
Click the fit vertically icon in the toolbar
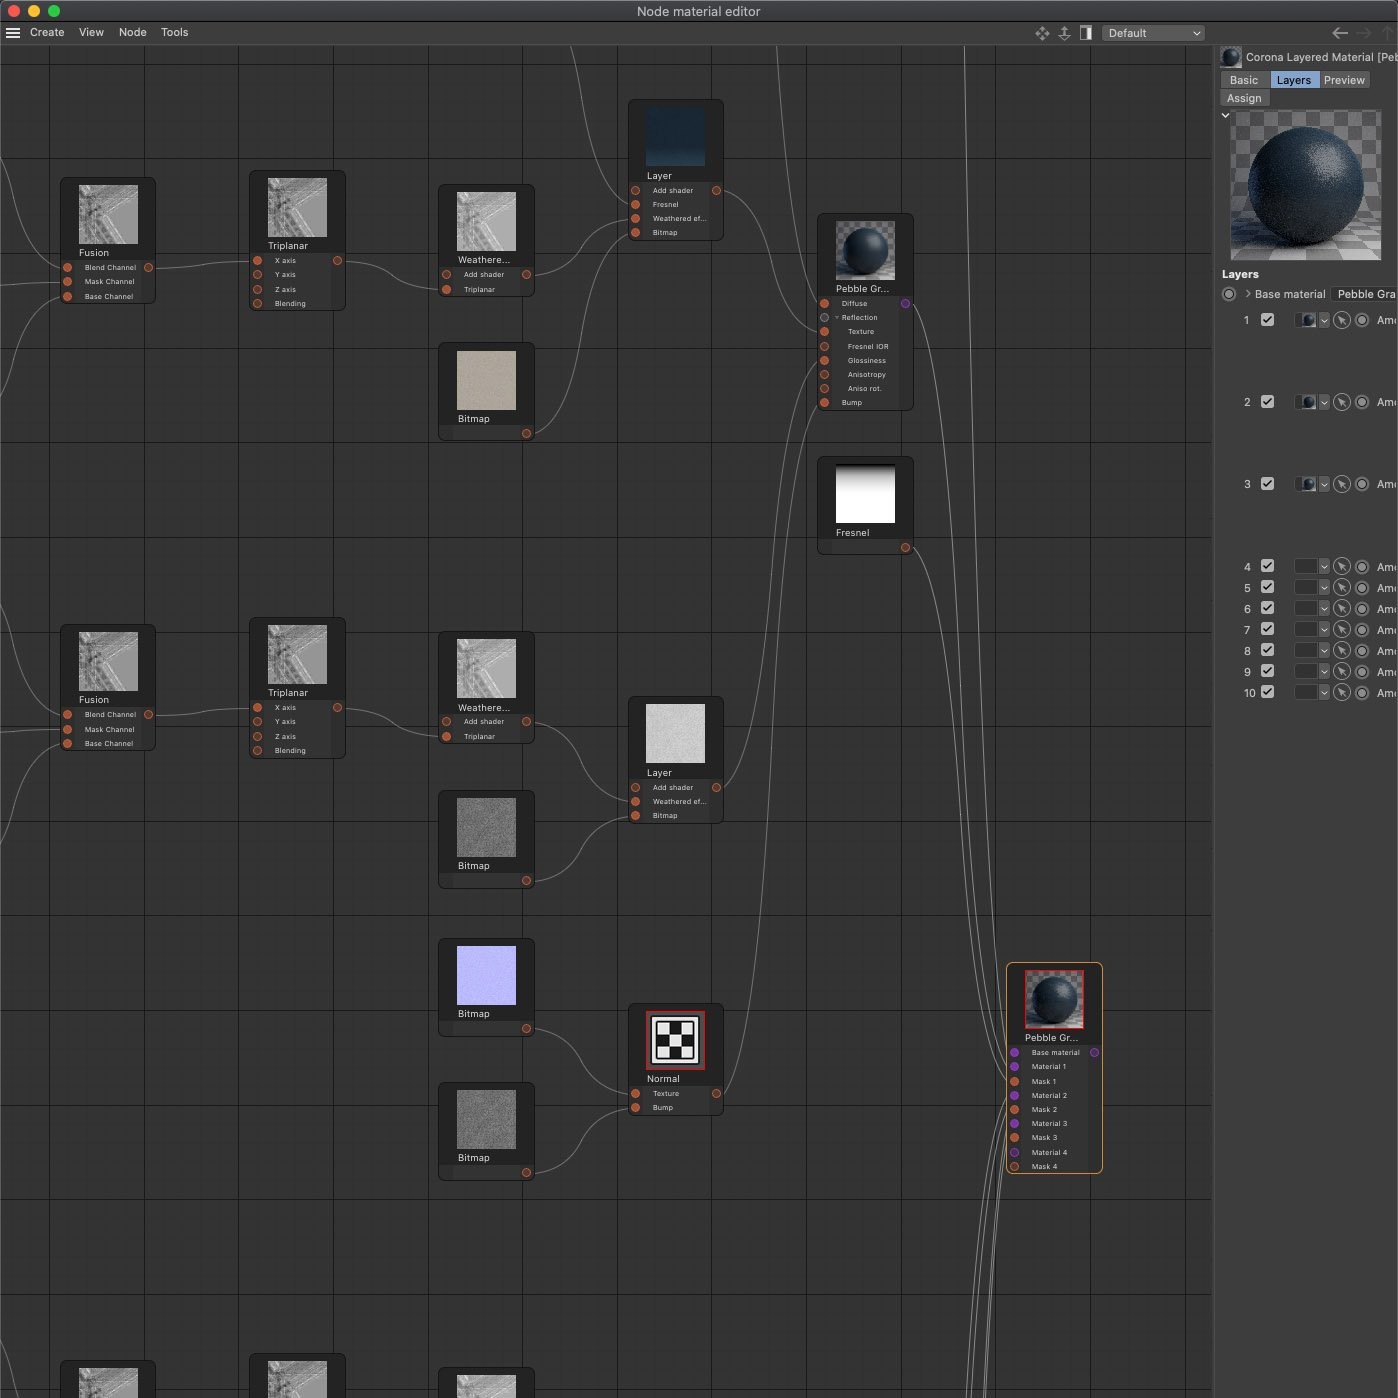point(1064,33)
